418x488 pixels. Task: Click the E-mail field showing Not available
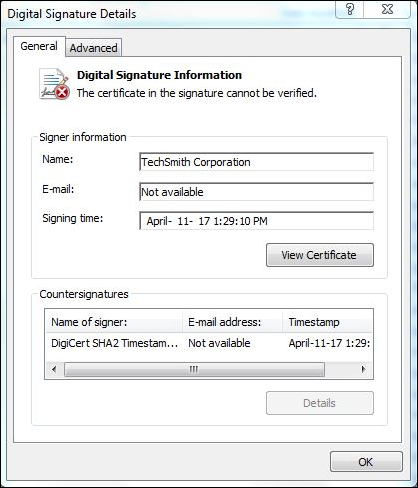point(256,192)
